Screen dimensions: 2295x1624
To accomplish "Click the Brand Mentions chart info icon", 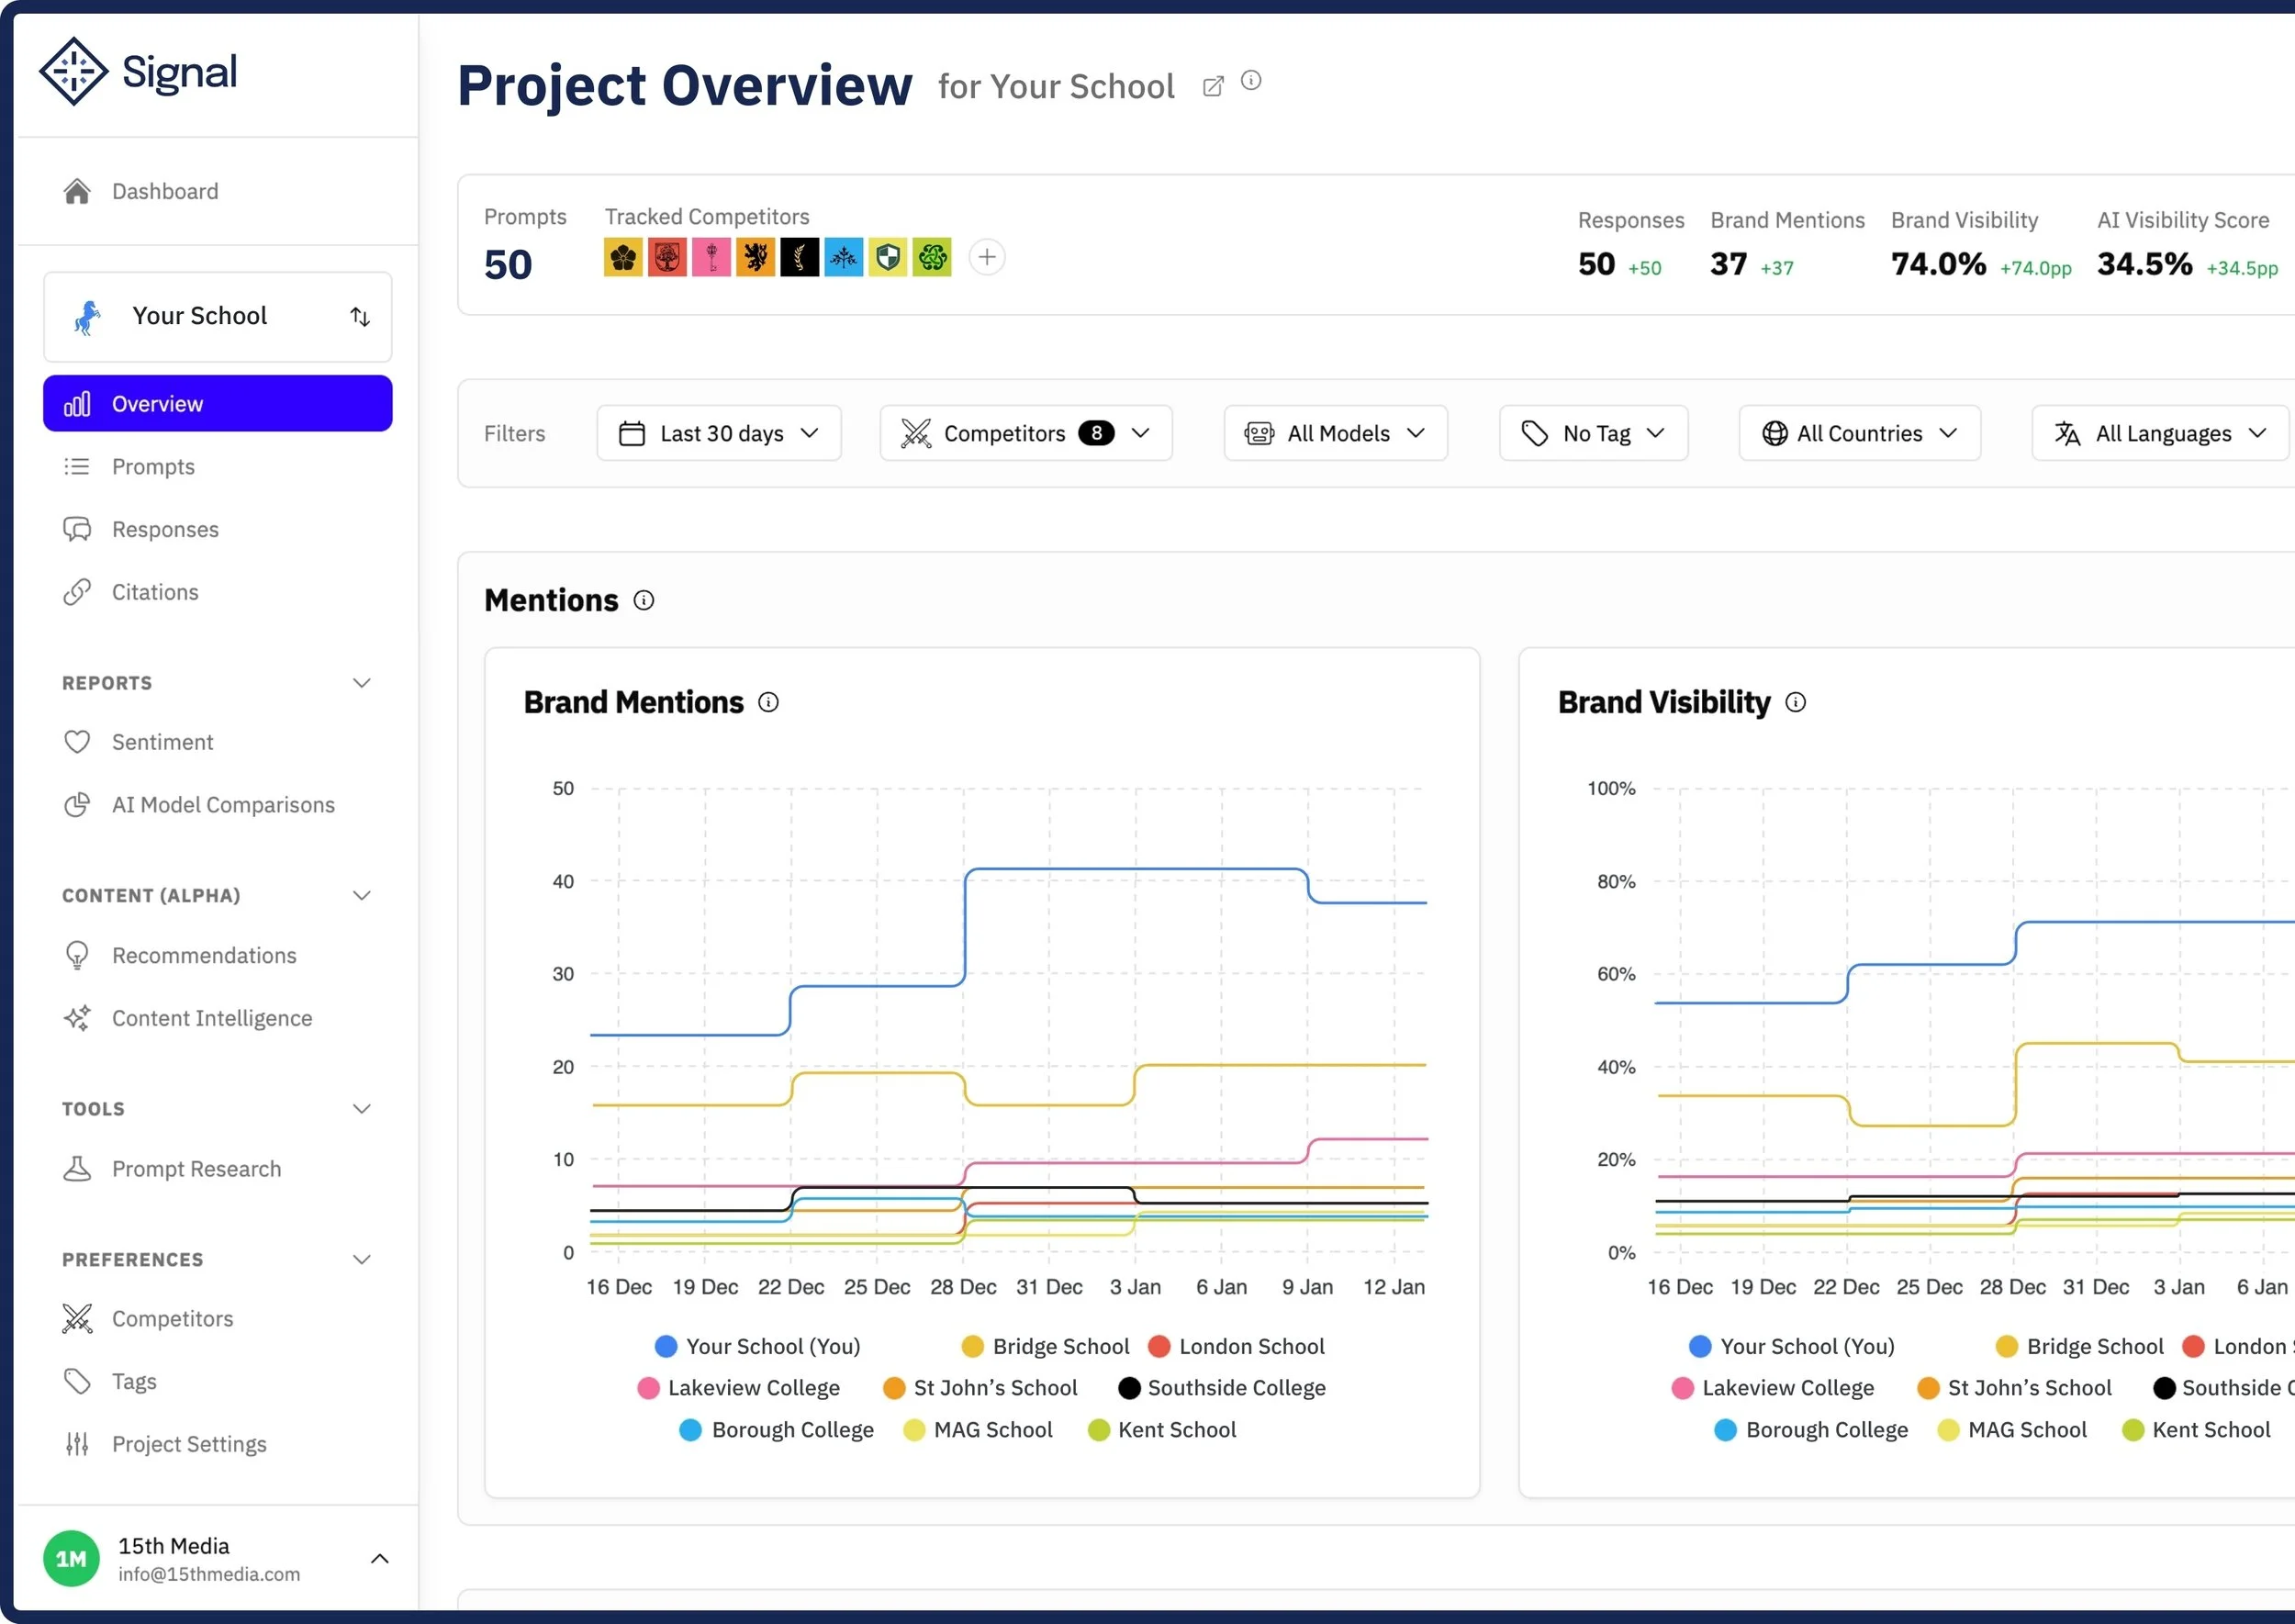I will click(x=768, y=703).
